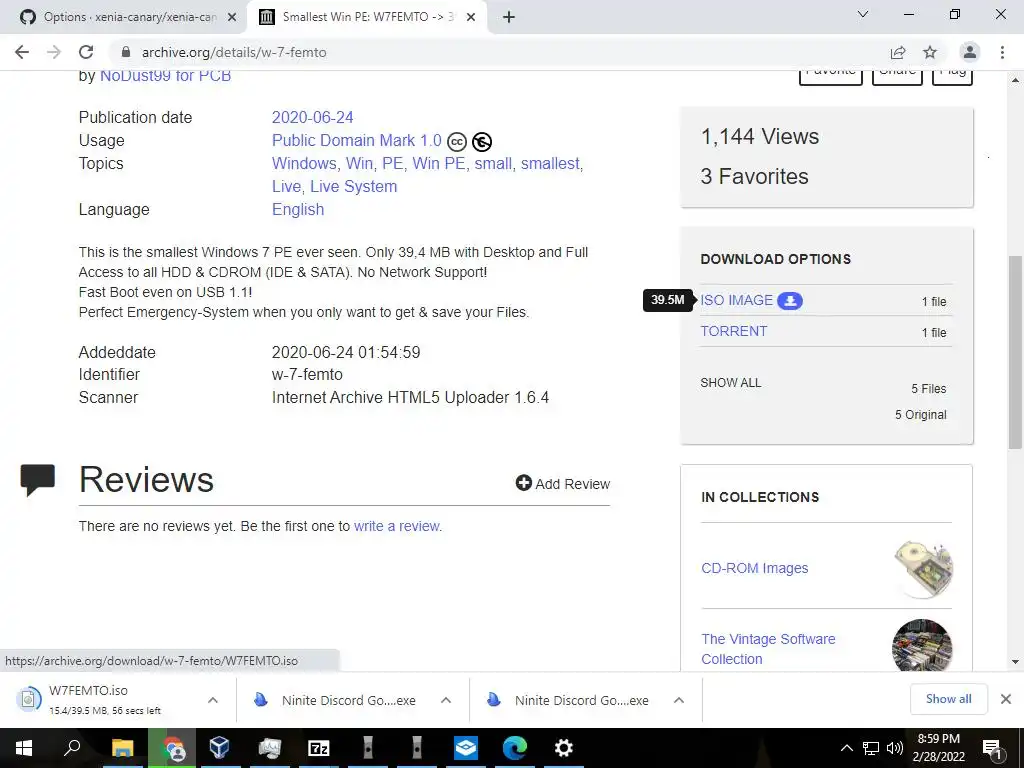Click SHOW ALL download options

click(731, 383)
